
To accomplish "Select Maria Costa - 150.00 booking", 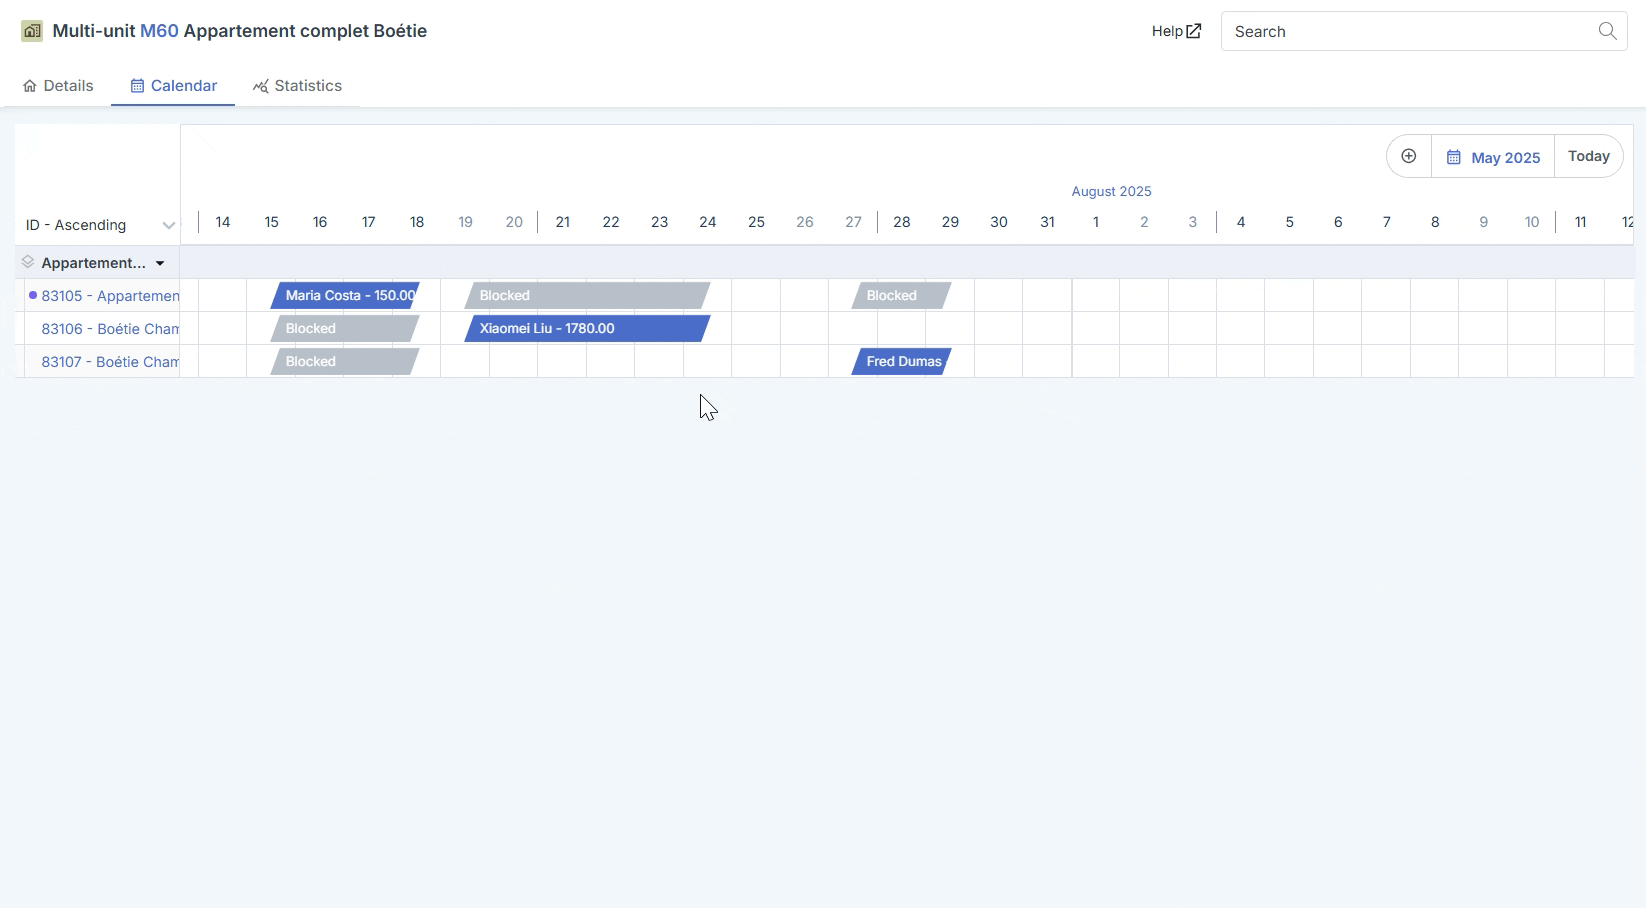I will [x=345, y=295].
